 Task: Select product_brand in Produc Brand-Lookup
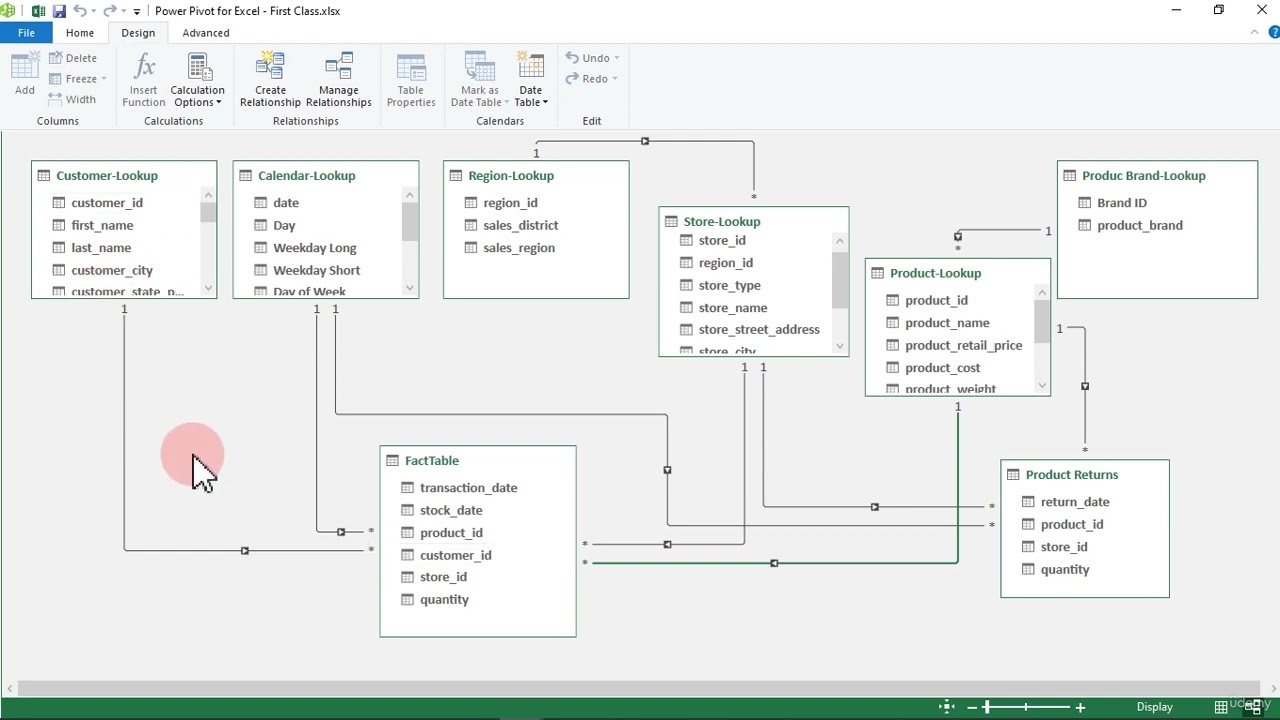point(1139,225)
